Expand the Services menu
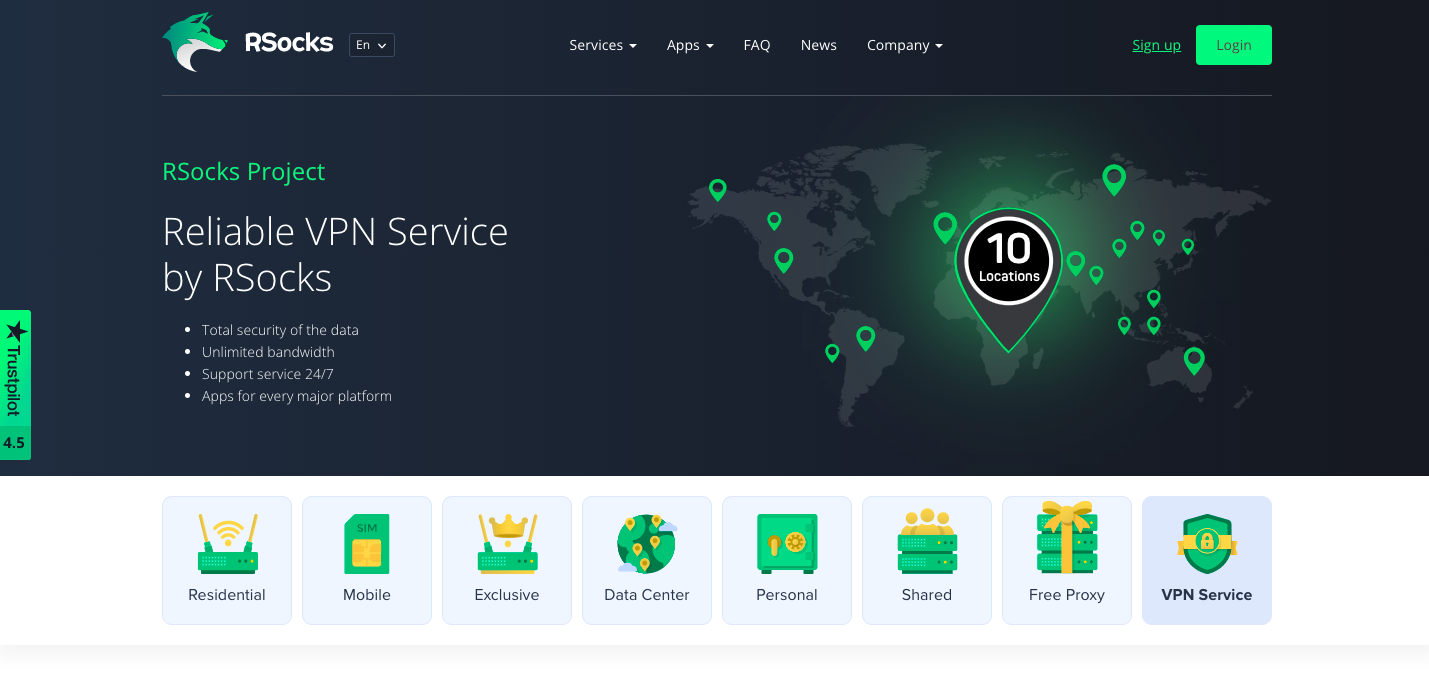The width and height of the screenshot is (1429, 687). pyautogui.click(x=603, y=45)
